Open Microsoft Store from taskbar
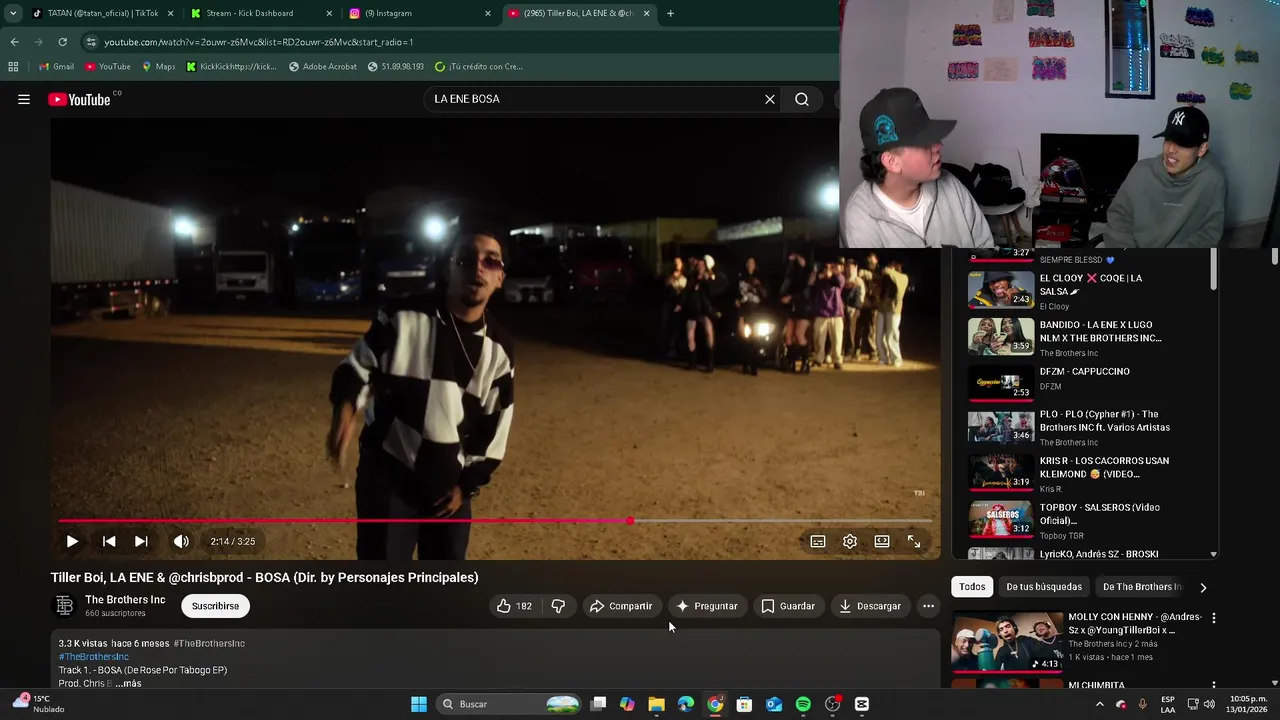 click(744, 704)
